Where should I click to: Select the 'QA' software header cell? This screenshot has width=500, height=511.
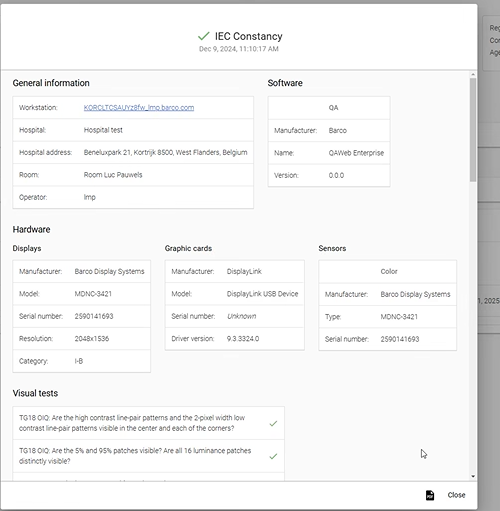coord(333,108)
